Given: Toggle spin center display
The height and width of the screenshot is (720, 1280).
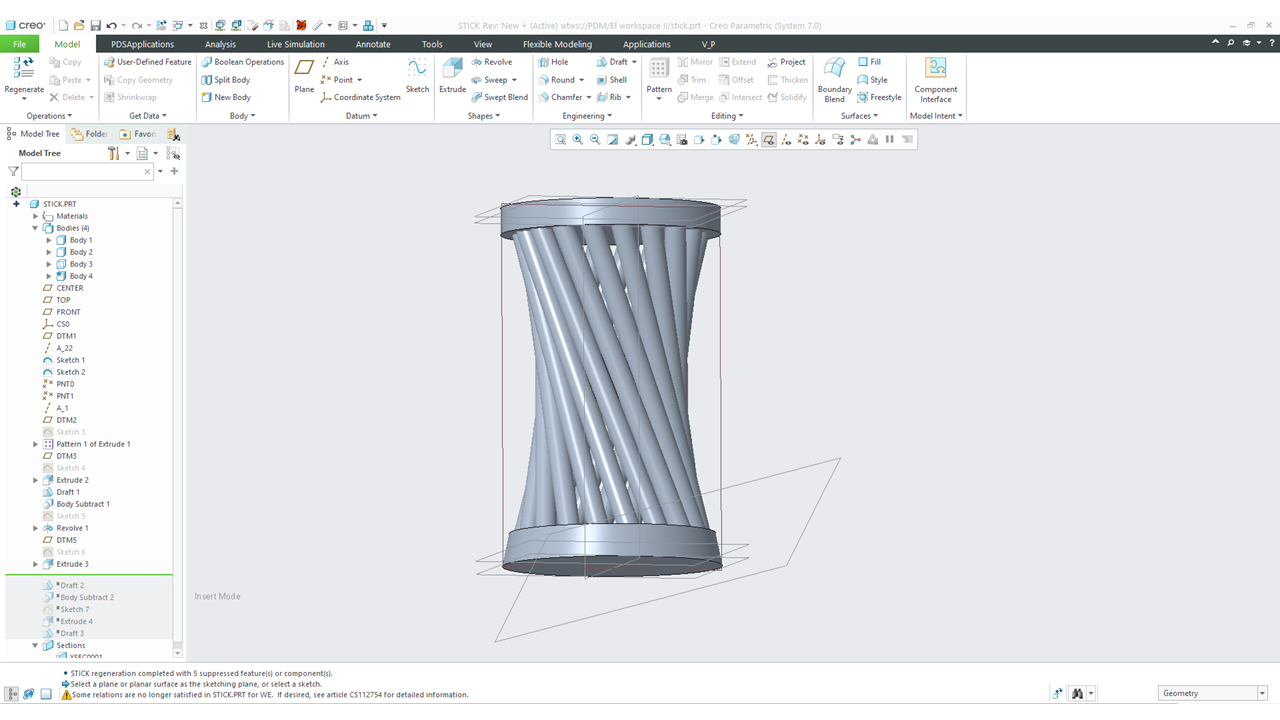Looking at the screenshot, I should coord(855,140).
